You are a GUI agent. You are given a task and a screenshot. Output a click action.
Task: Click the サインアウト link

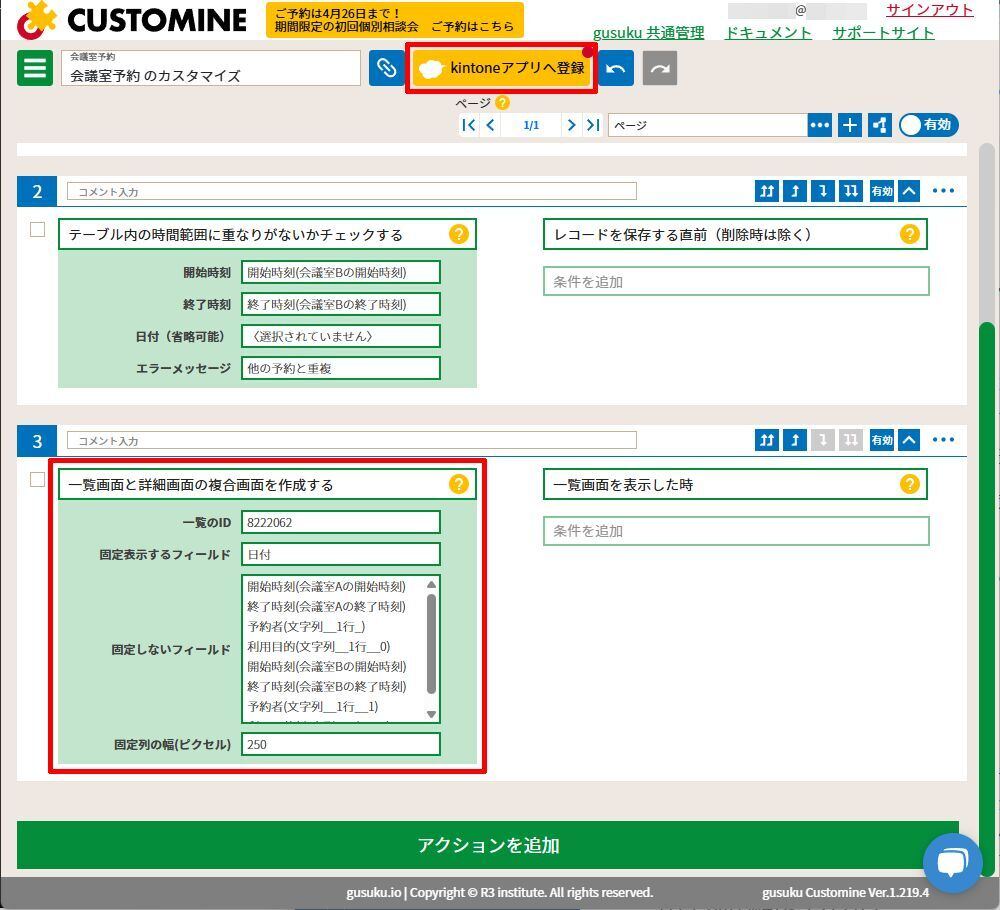930,10
